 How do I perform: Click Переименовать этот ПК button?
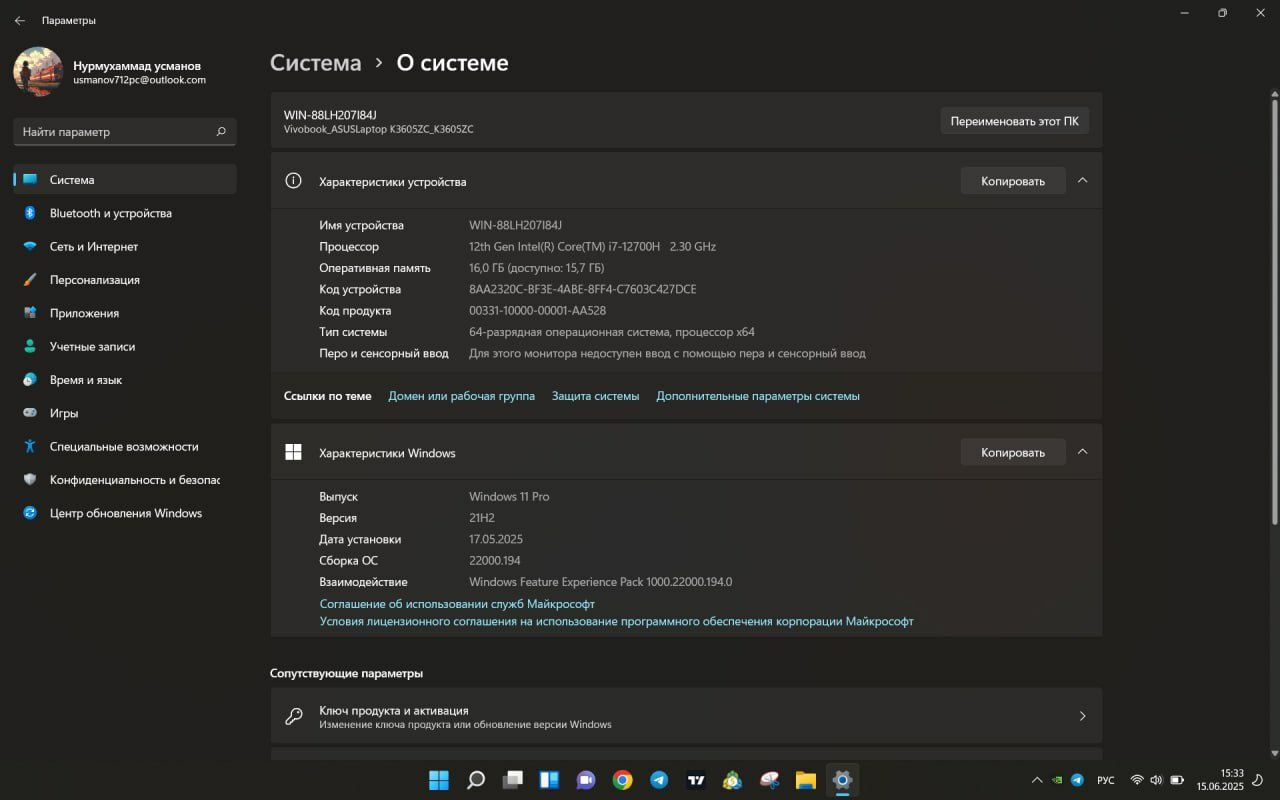pos(1014,121)
